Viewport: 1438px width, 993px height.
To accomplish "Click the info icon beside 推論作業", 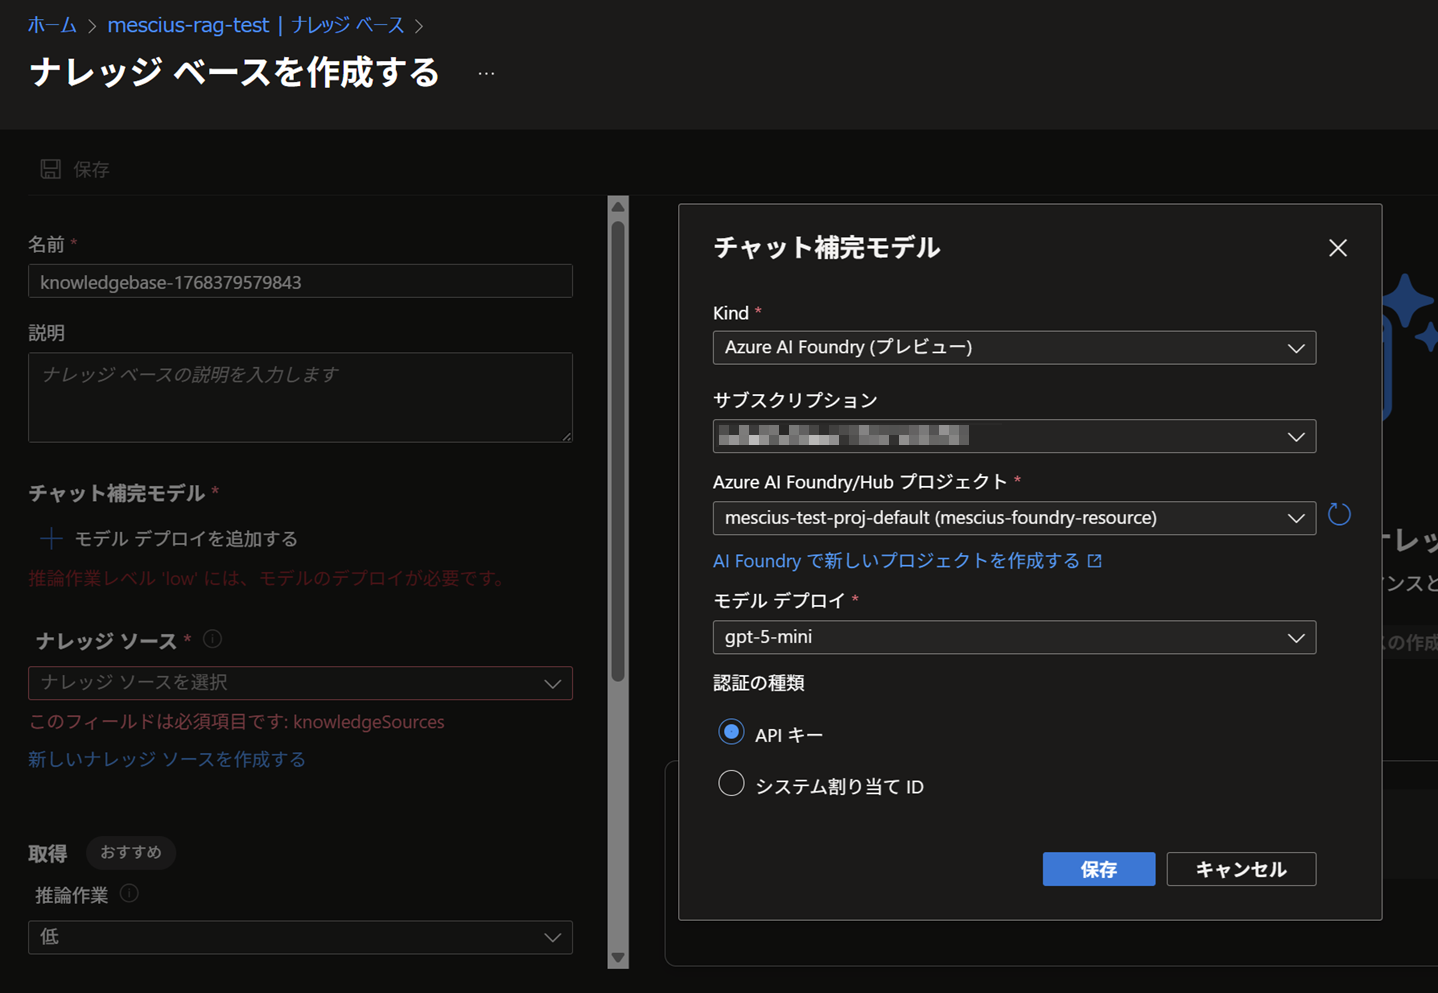I will [128, 894].
